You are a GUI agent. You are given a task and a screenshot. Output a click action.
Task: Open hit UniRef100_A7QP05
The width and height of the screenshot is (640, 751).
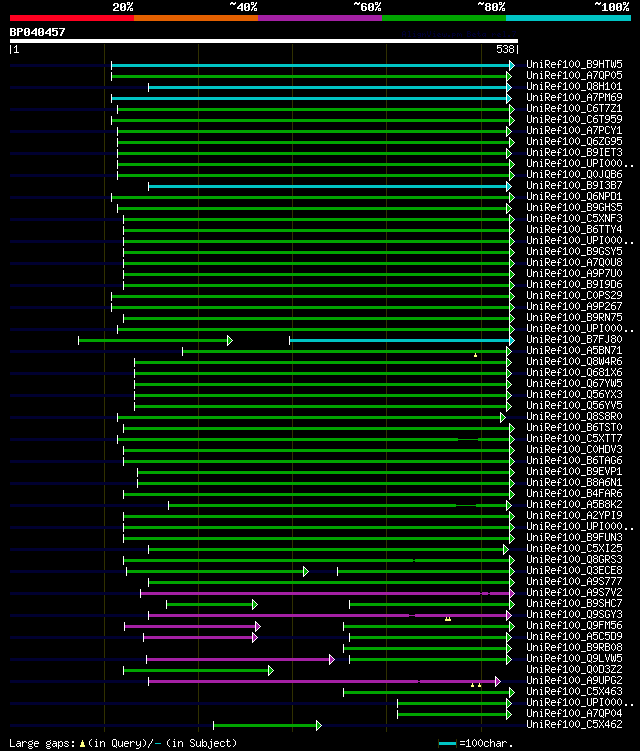[574, 76]
